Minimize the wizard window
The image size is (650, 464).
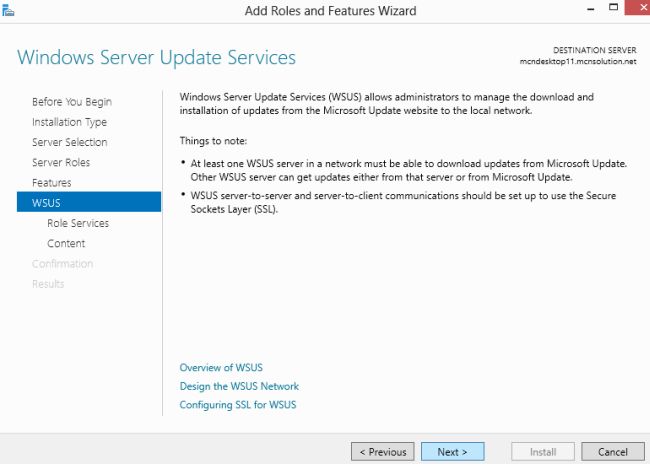(591, 8)
